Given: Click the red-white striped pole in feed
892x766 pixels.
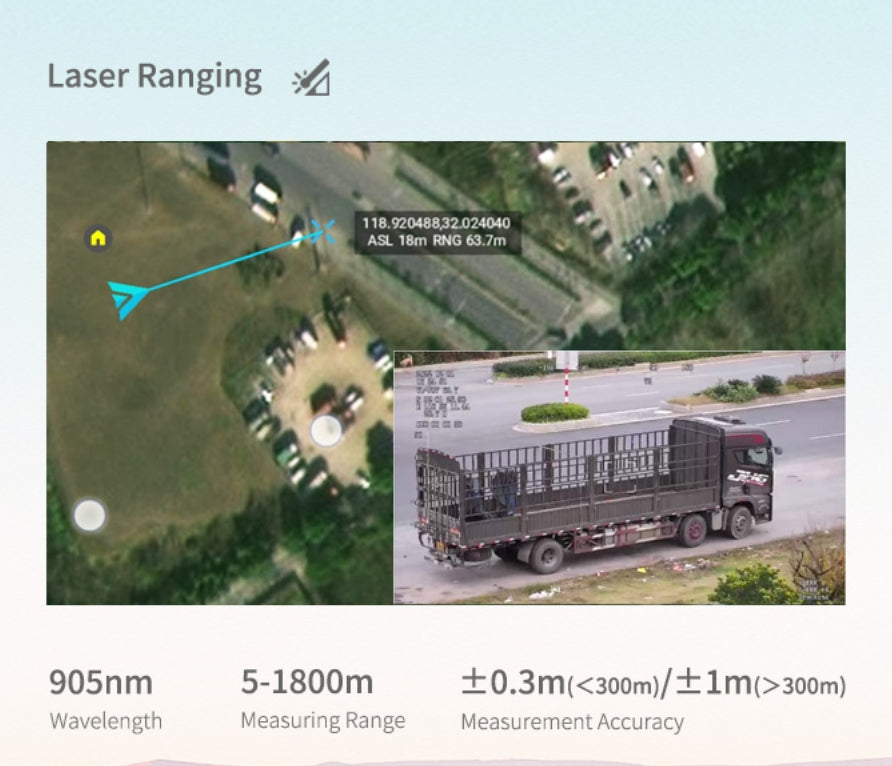Looking at the screenshot, I should (x=566, y=386).
